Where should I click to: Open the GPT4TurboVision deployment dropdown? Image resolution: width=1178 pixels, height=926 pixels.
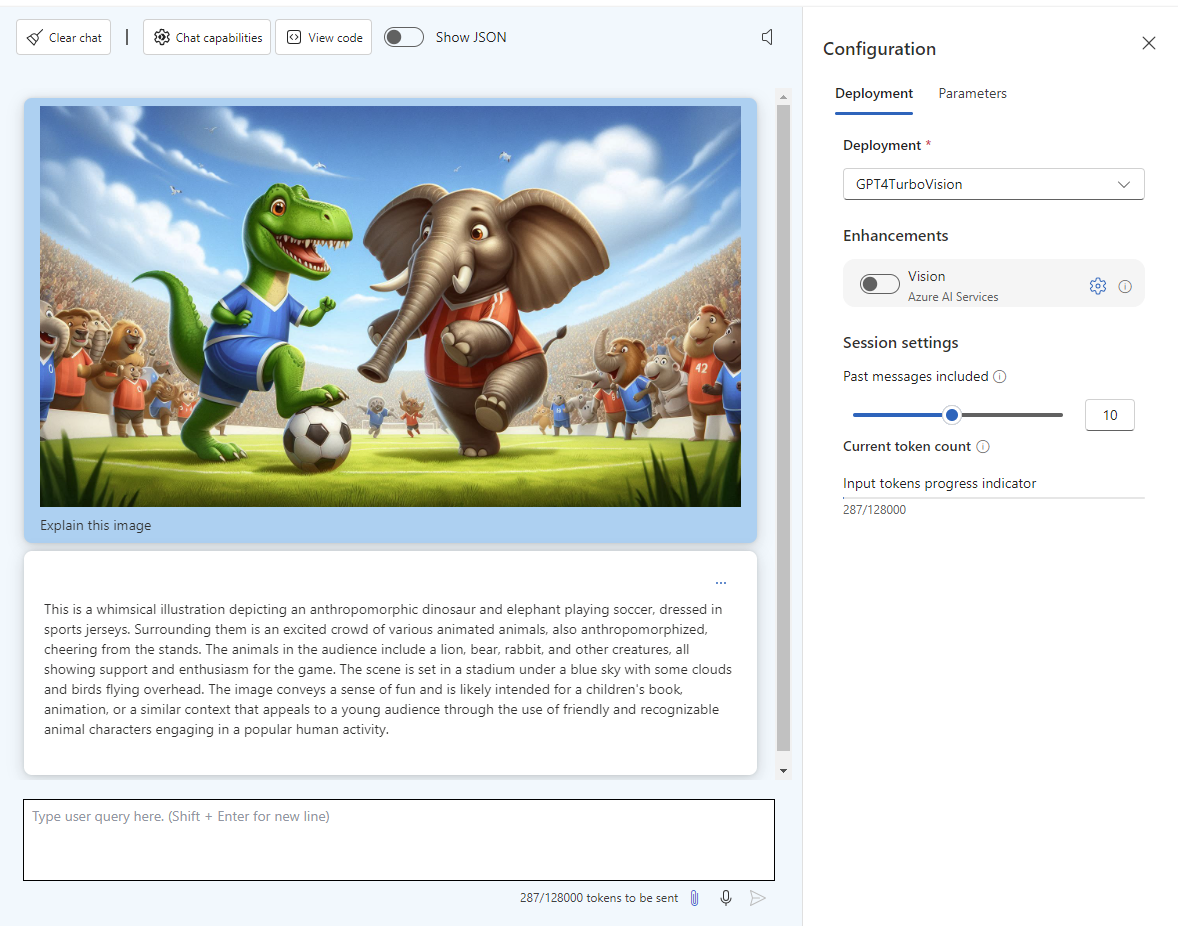tap(993, 184)
